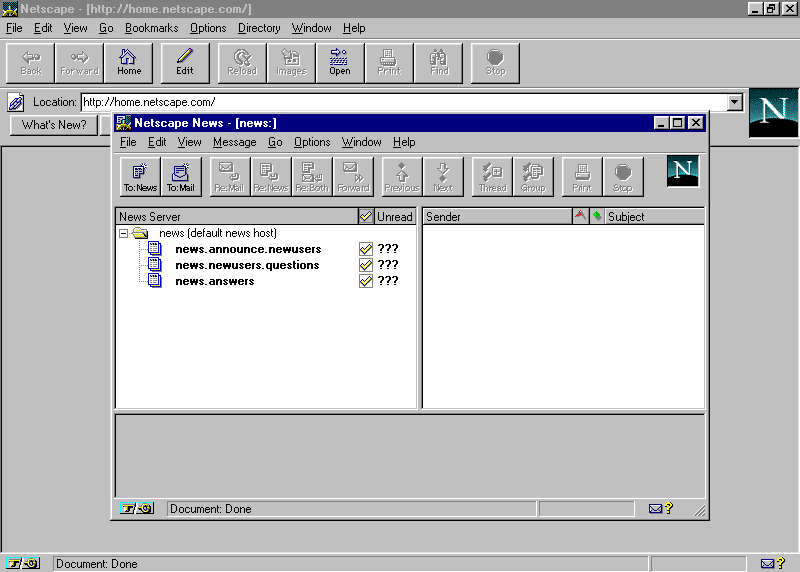Screen dimensions: 800x572
Task: Open the Window menu in browser
Action: click(x=311, y=28)
